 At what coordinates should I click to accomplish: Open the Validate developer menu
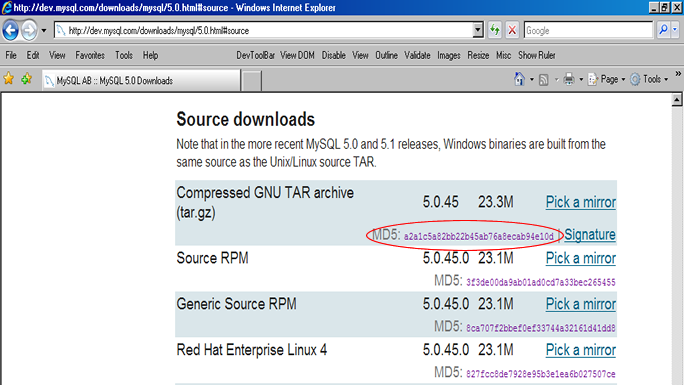(417, 55)
